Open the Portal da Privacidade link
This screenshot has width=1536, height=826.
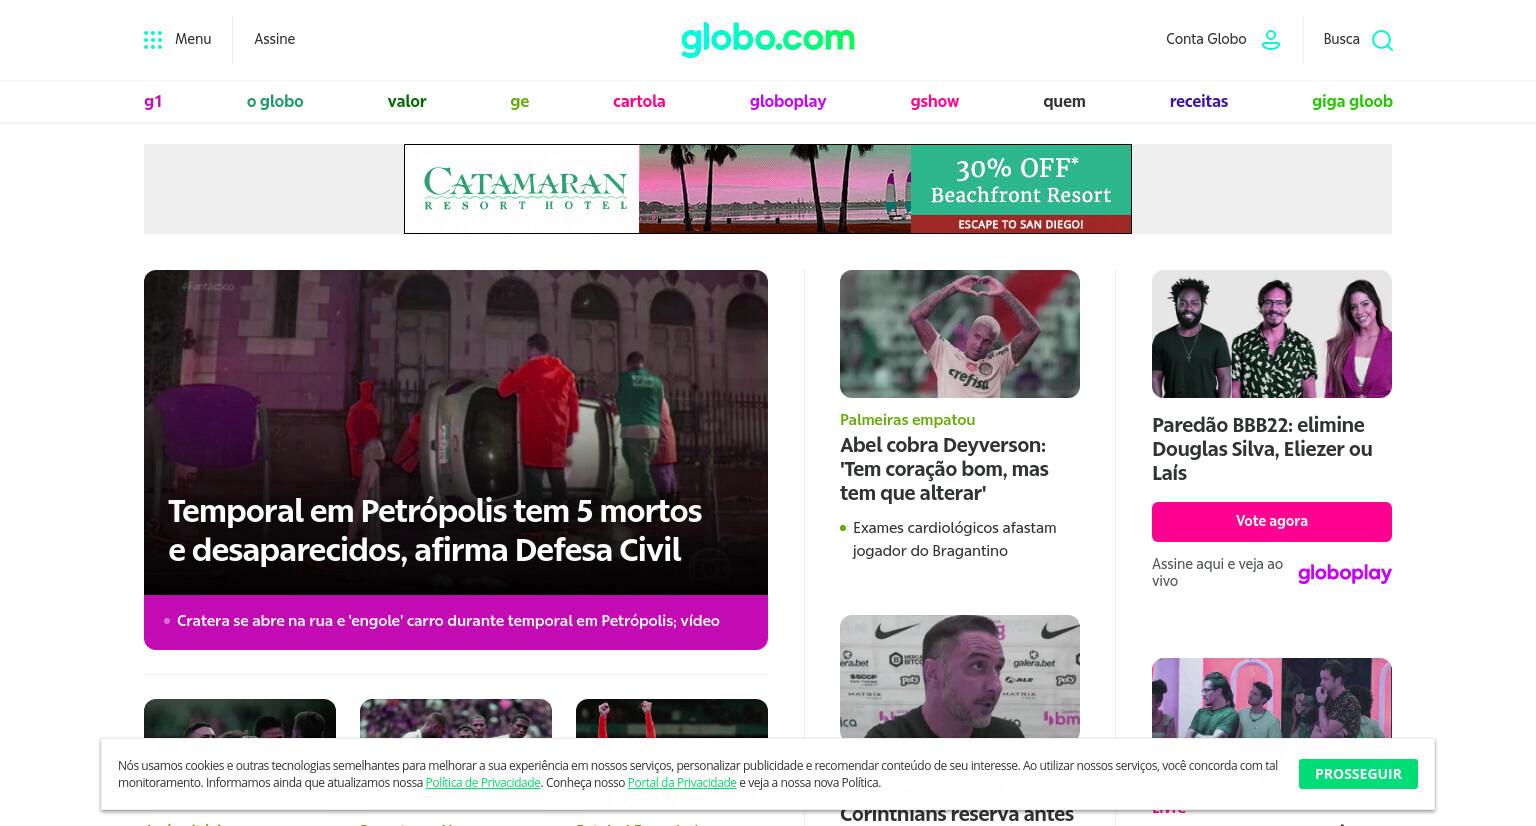click(x=682, y=783)
